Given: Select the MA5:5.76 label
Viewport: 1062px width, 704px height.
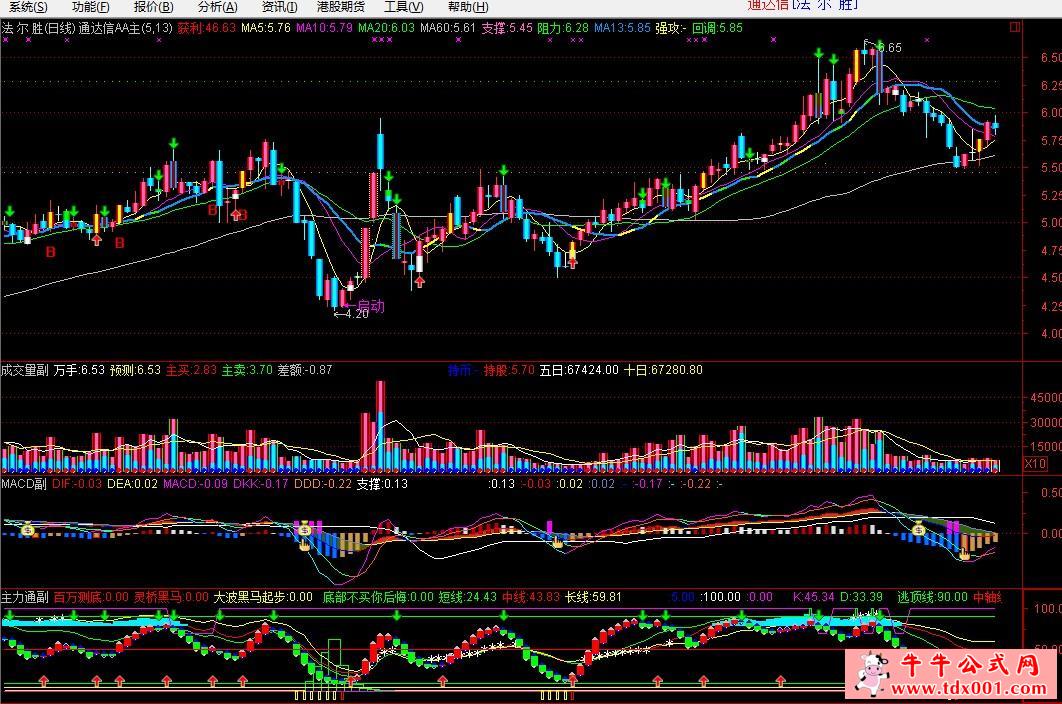Looking at the screenshot, I should (266, 28).
